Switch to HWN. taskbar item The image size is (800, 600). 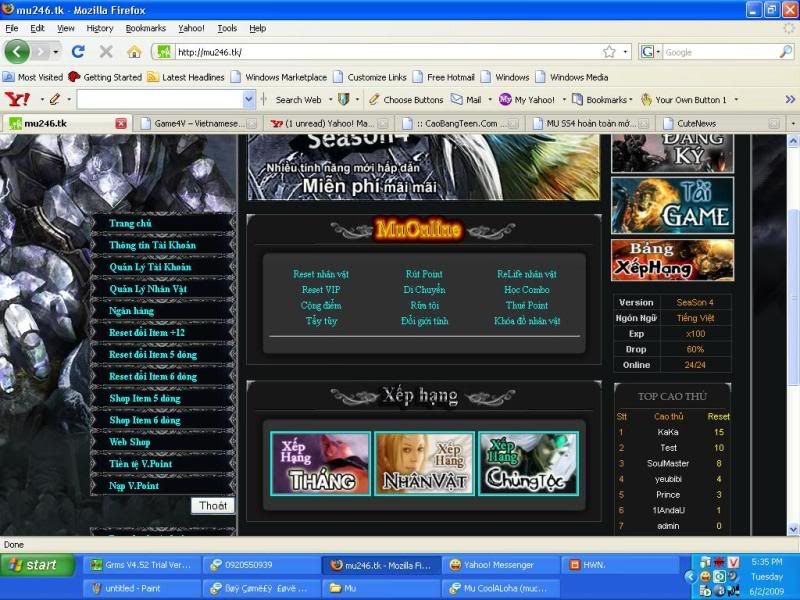pyautogui.click(x=620, y=565)
